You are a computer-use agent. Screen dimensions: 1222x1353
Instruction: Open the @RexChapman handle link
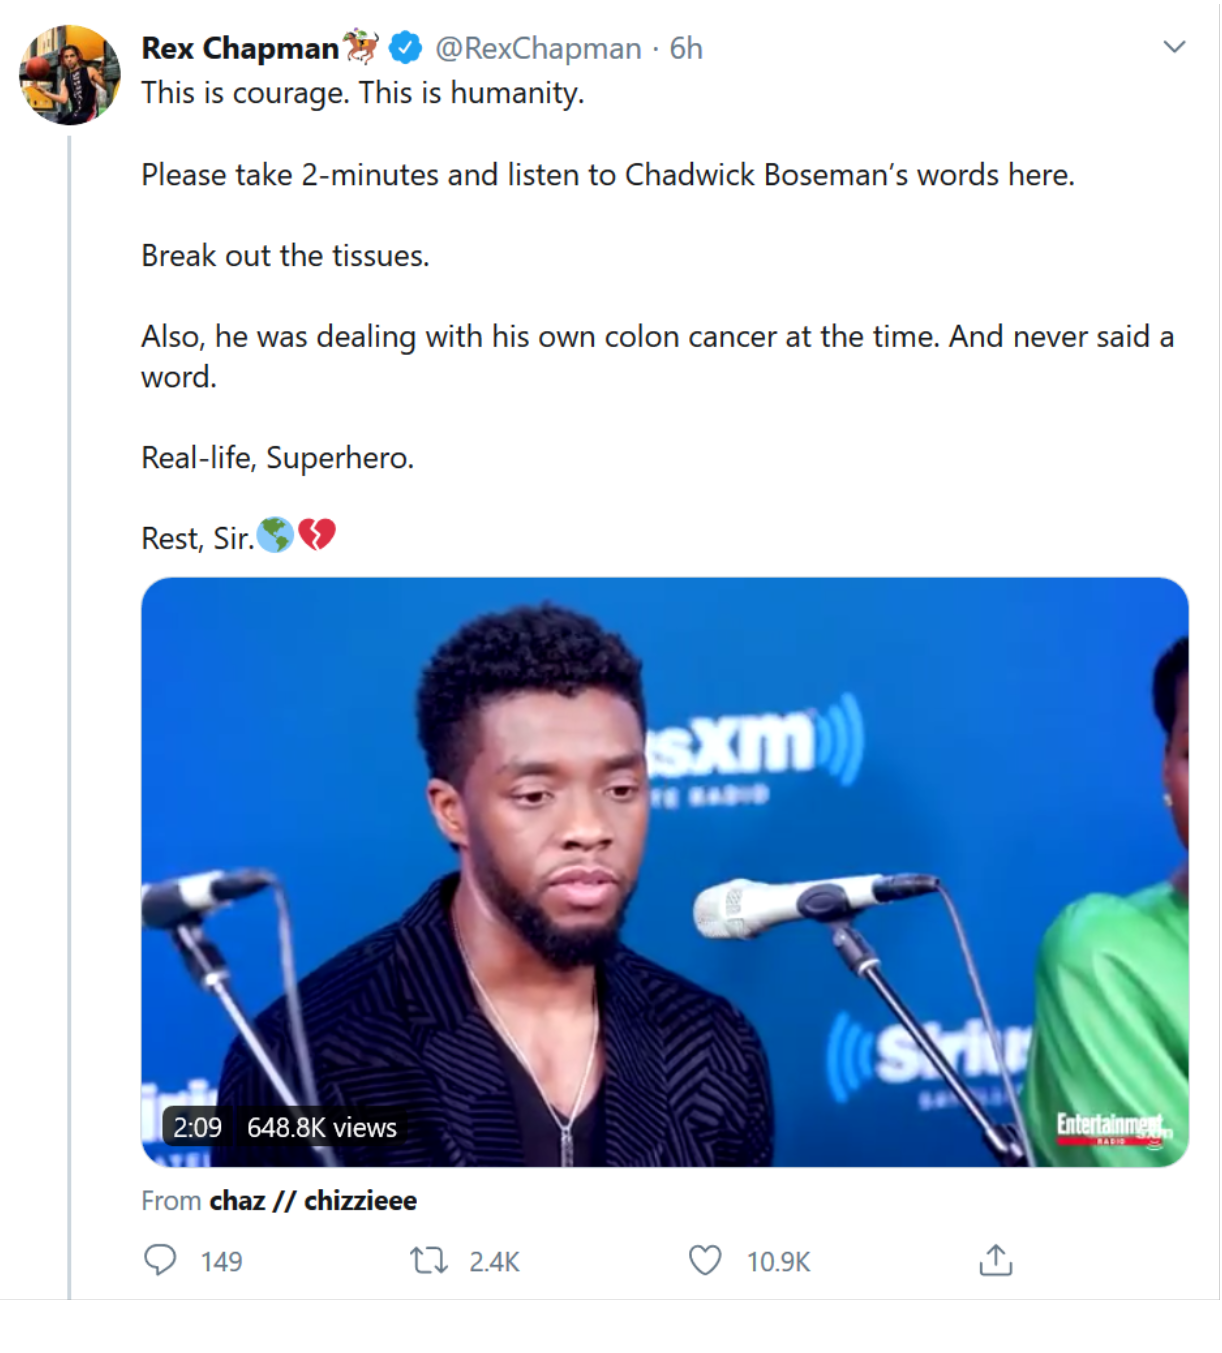tap(538, 48)
